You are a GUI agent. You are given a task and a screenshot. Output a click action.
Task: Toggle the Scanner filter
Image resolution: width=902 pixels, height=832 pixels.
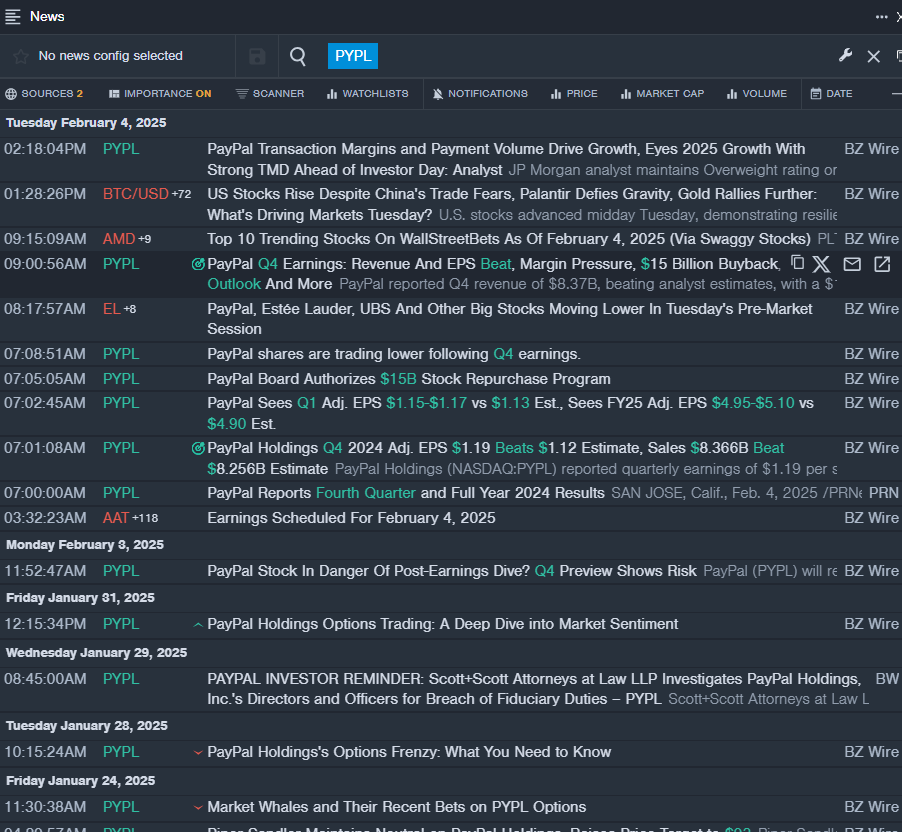(x=270, y=94)
